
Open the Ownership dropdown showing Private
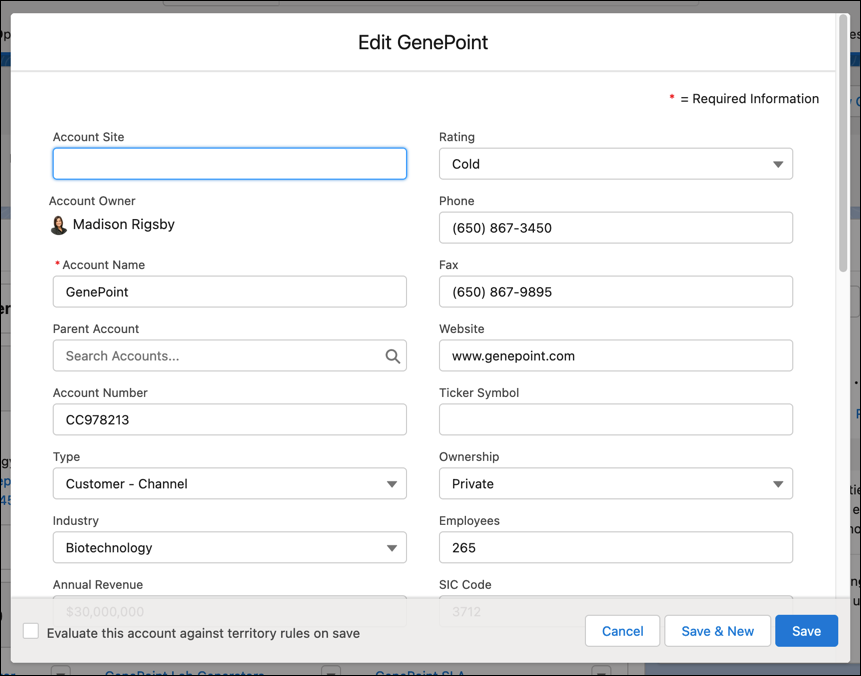[616, 483]
